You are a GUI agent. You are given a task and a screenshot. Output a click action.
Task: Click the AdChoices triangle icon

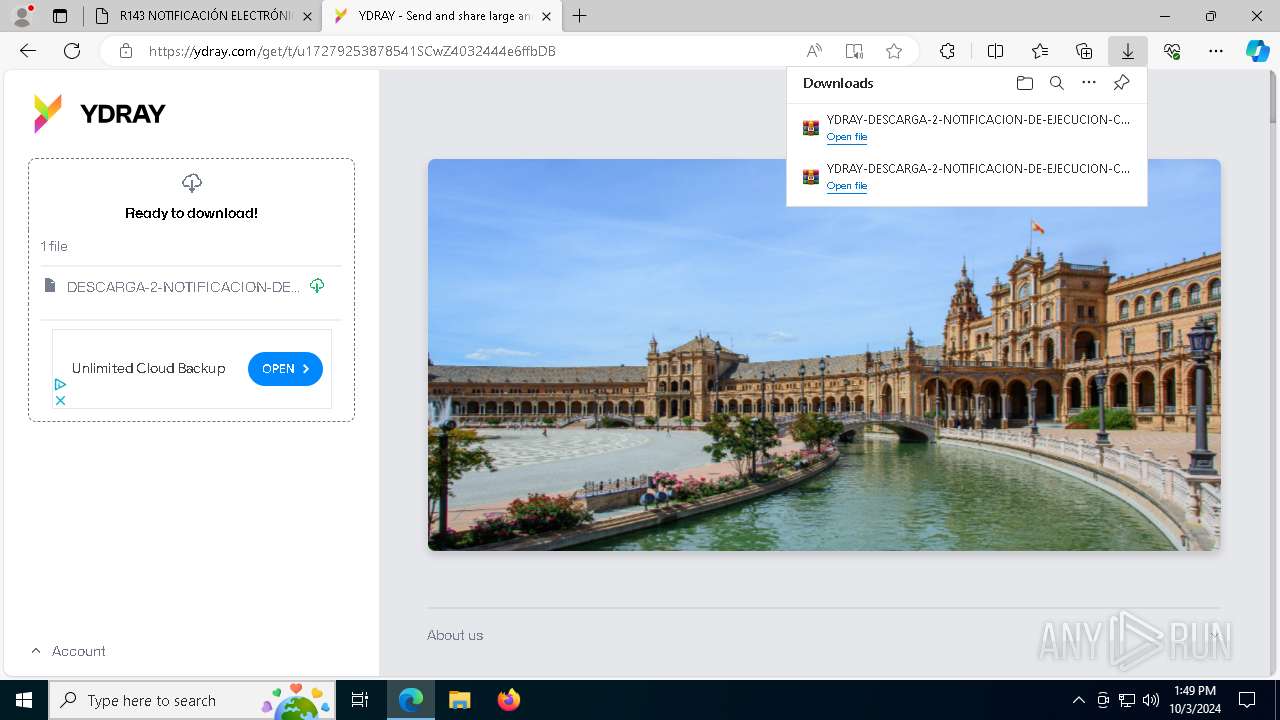[x=60, y=384]
